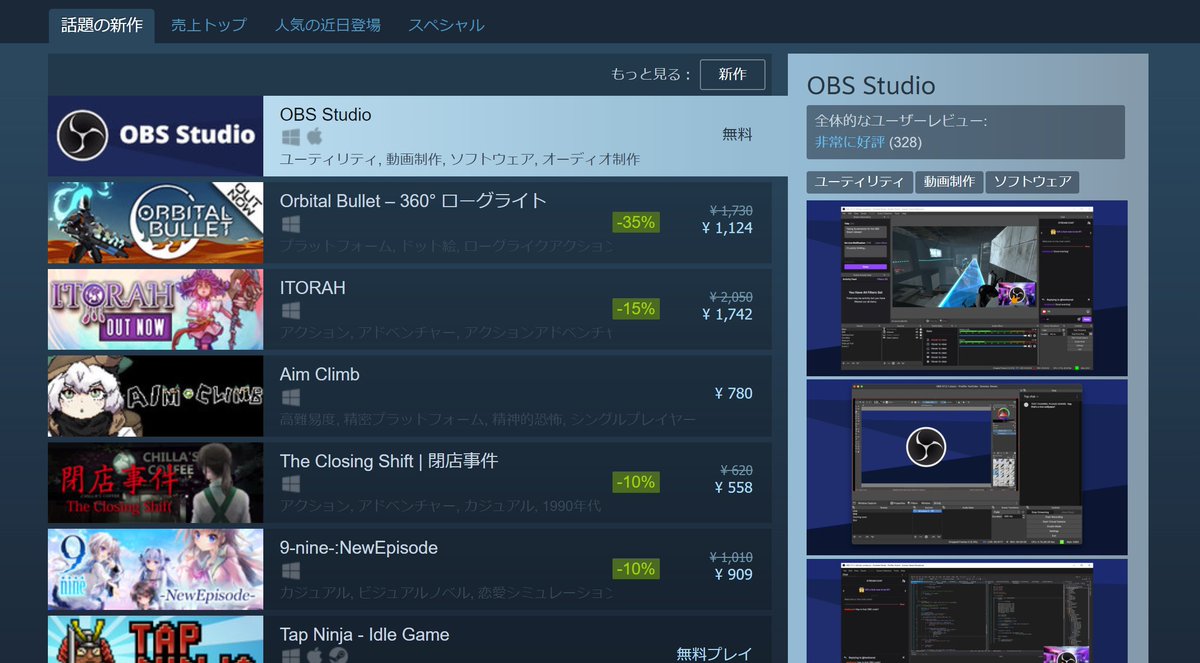Switch to the スペシャル tab
Image resolution: width=1200 pixels, height=663 pixels.
point(446,25)
